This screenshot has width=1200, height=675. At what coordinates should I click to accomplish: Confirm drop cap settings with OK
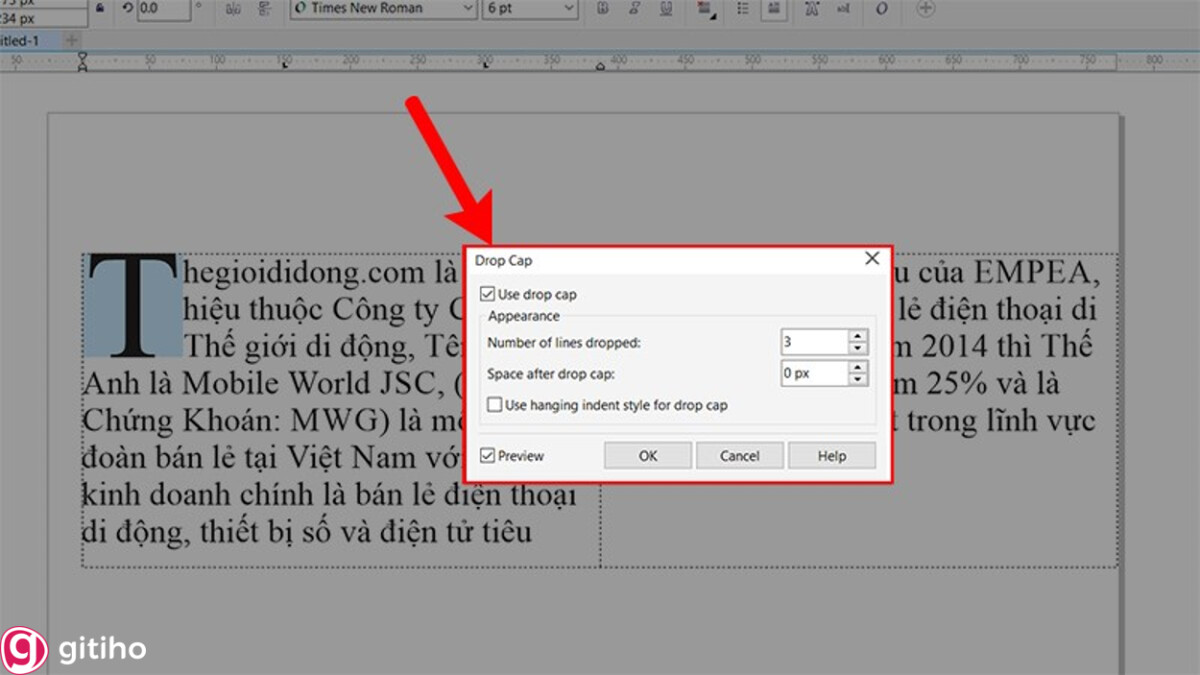[647, 455]
